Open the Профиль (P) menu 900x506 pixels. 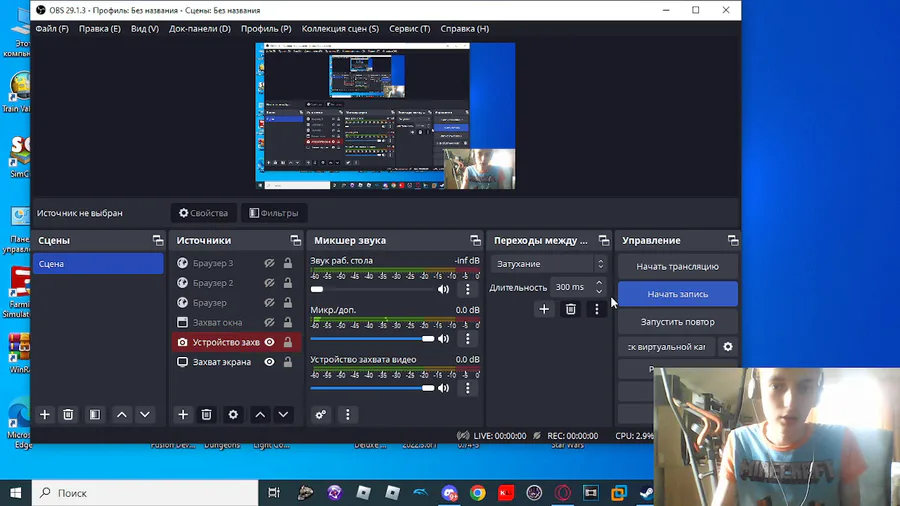coord(266,29)
